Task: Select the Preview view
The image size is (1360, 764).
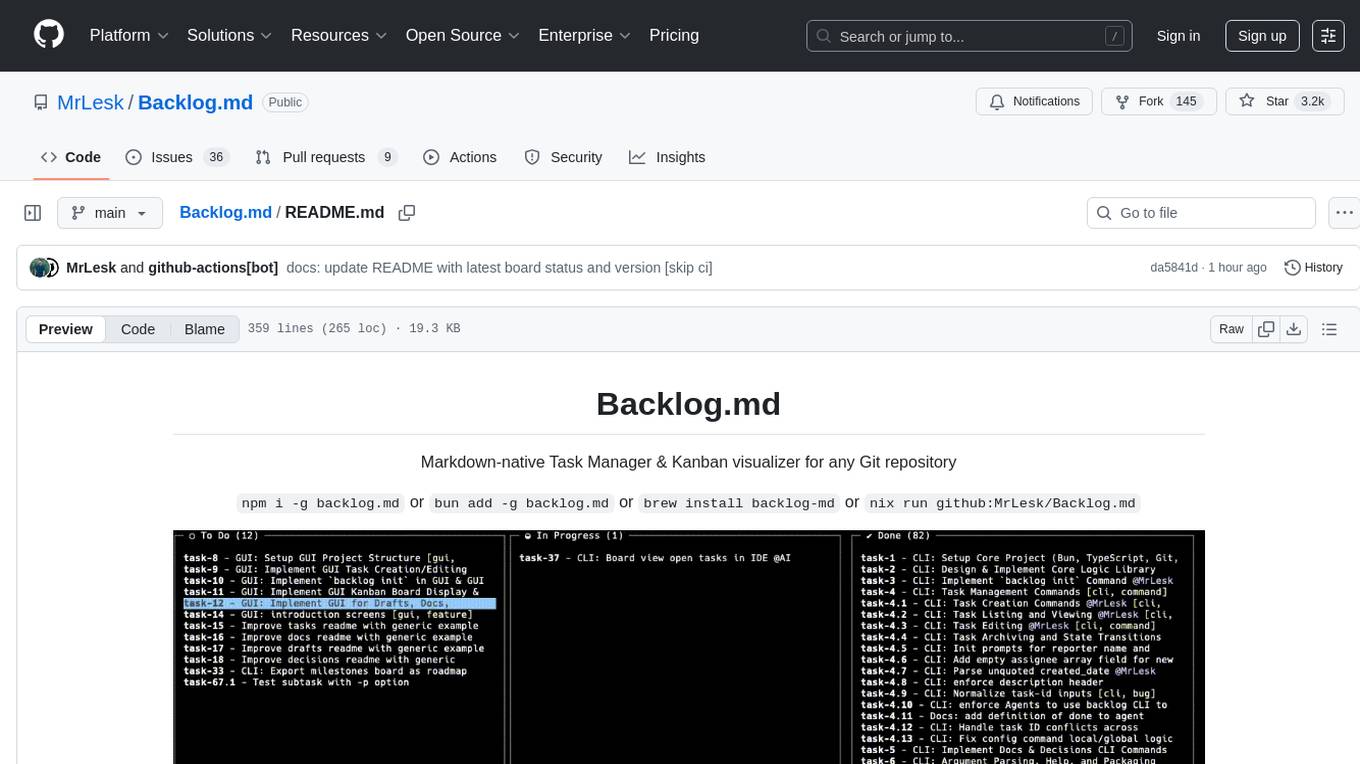Action: tap(66, 329)
